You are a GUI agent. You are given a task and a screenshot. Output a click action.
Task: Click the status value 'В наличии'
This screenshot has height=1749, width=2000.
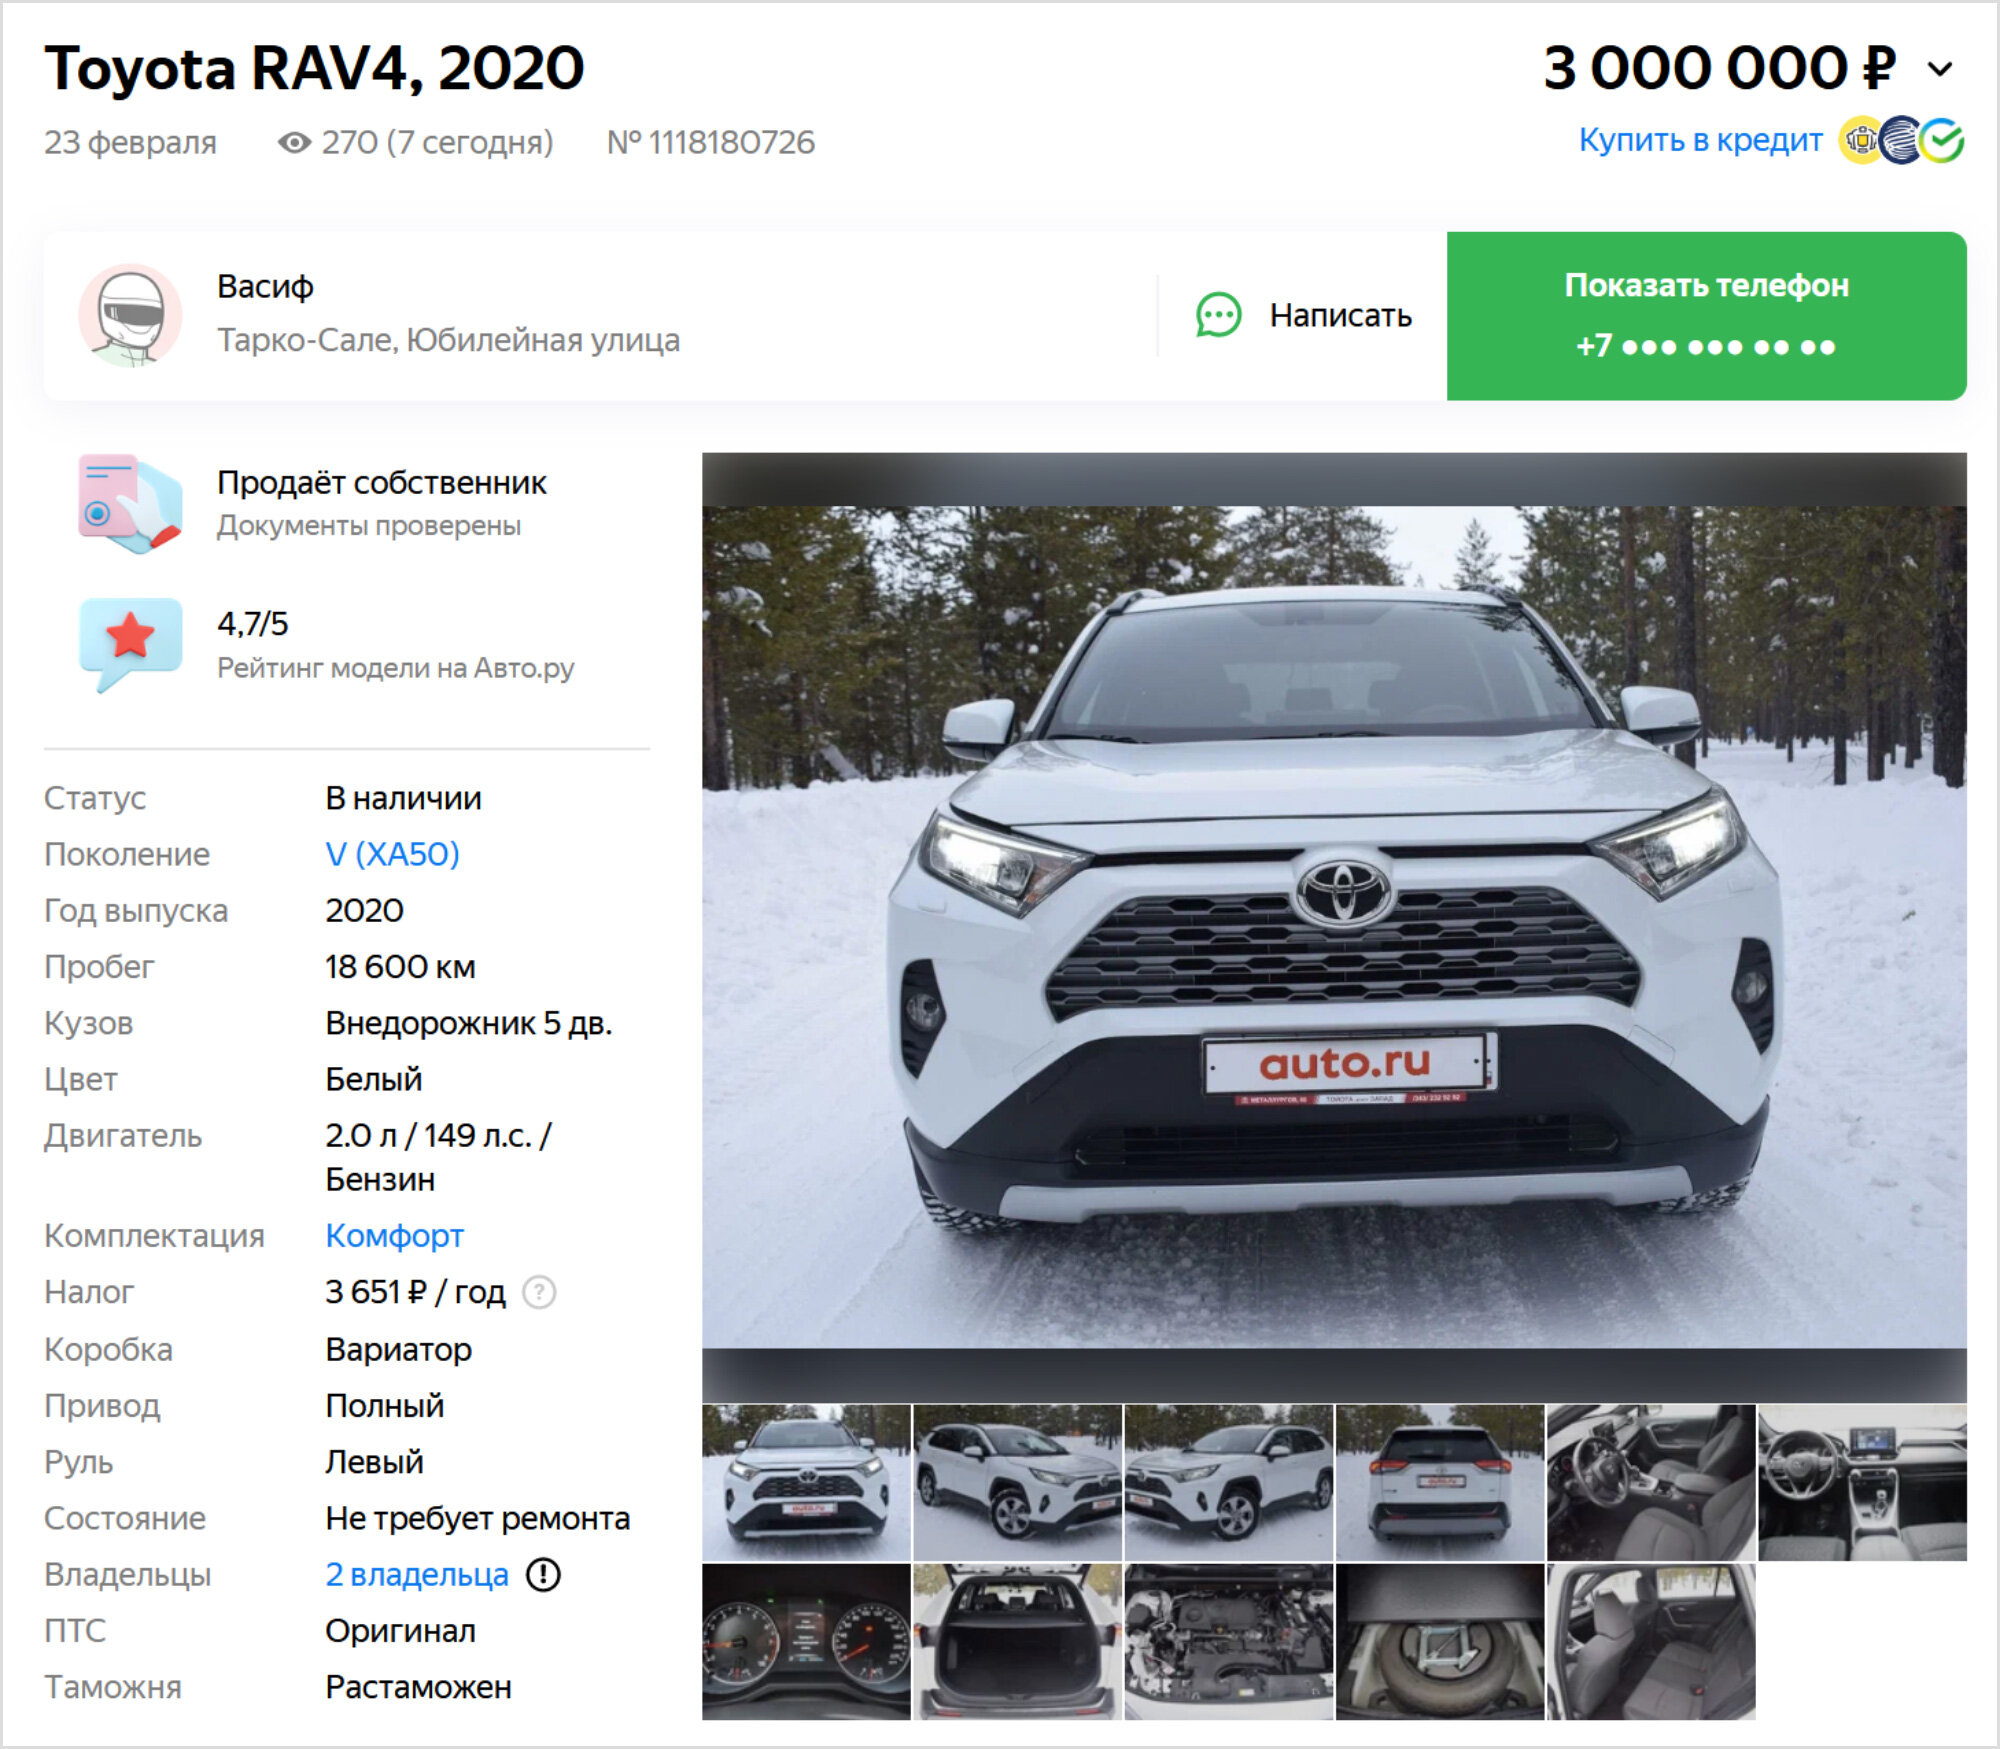404,798
